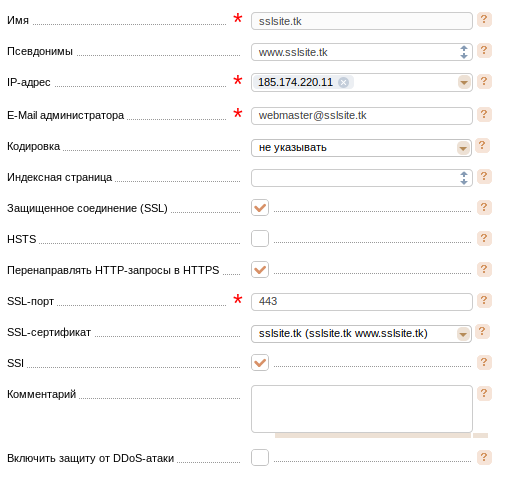Image resolution: width=519 pixels, height=489 pixels.
Task: Show help for IP-адрес field
Action: (x=484, y=81)
